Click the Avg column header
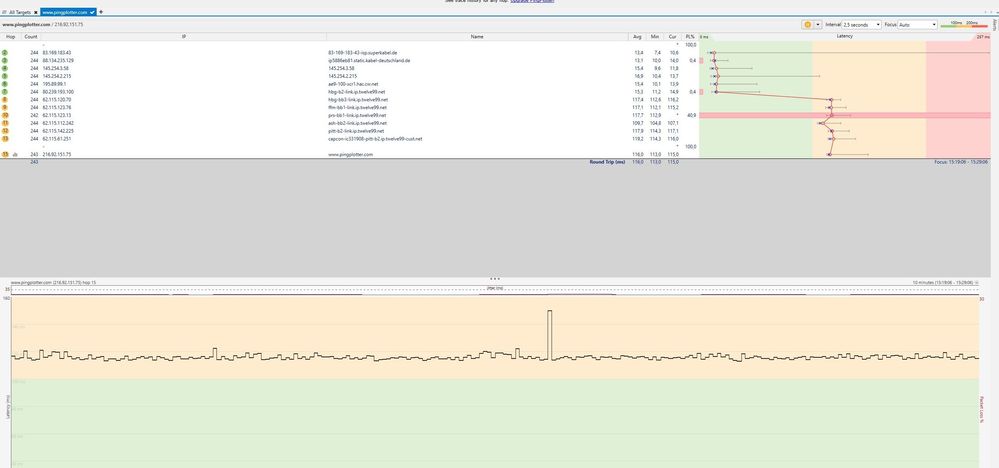This screenshot has width=999, height=468. tap(638, 37)
